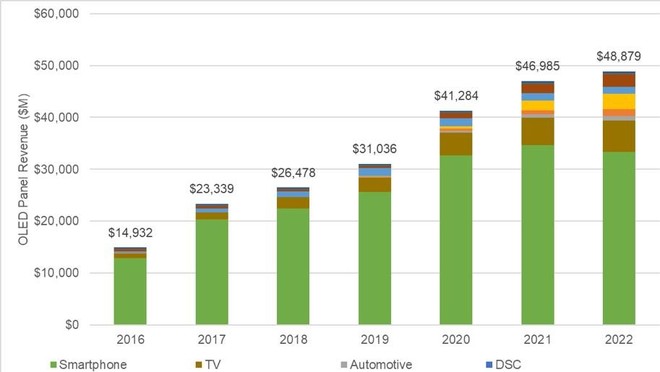Click the yellow segment of 2022 bar
This screenshot has width=660, height=372.
tap(619, 101)
